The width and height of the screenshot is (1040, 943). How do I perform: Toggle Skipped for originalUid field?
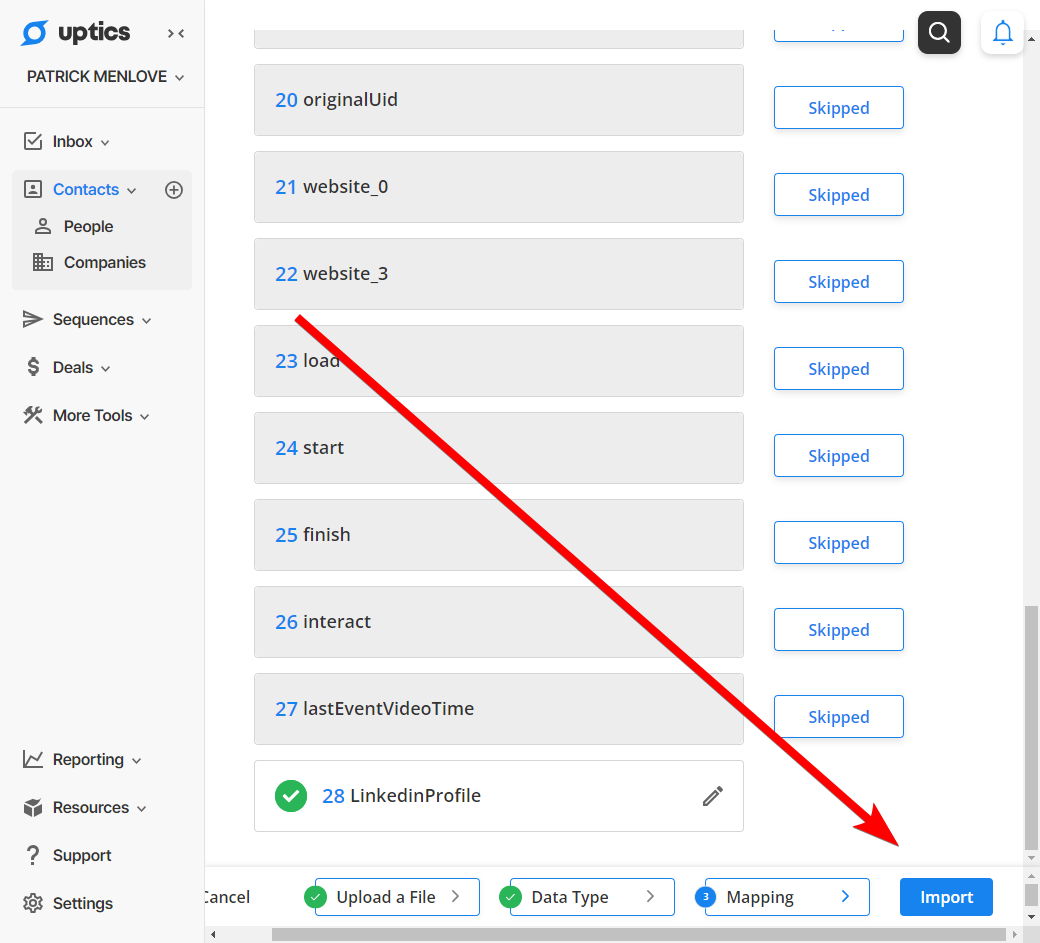(838, 107)
